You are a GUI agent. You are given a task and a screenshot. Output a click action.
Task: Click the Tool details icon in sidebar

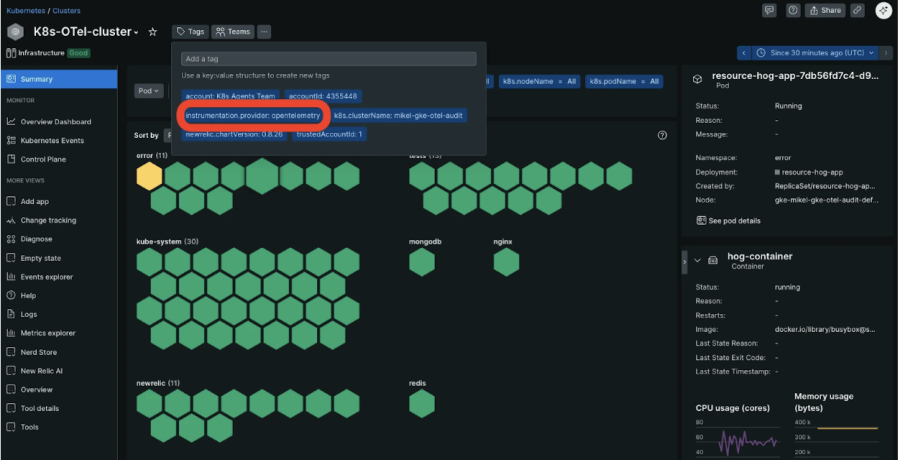[x=11, y=408]
